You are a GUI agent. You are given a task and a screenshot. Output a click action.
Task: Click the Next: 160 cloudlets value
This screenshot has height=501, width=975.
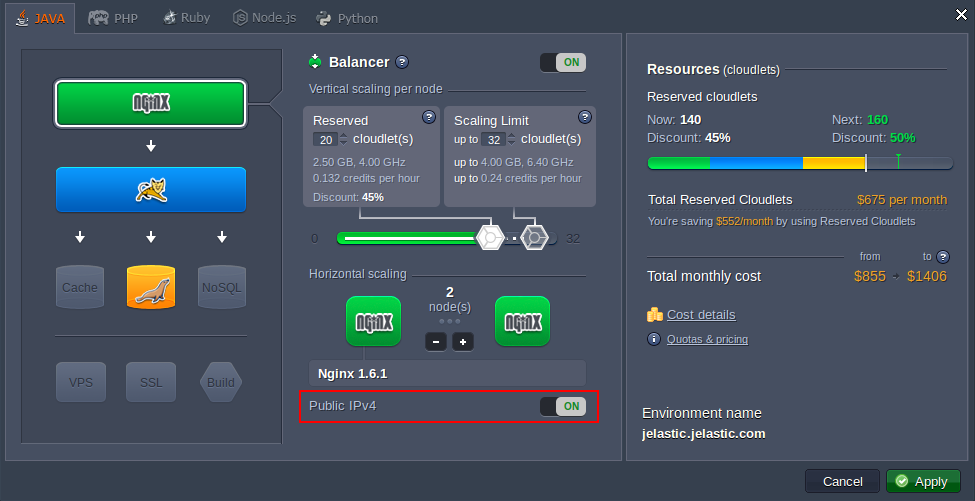[x=860, y=120]
